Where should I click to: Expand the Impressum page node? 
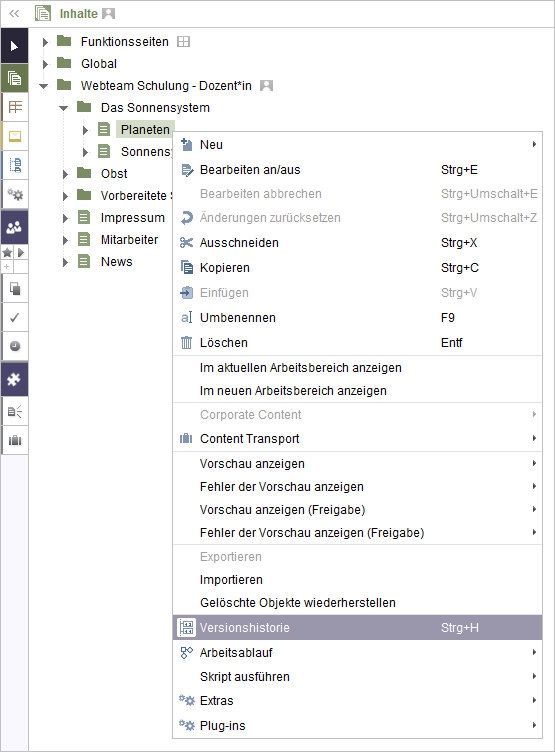pyautogui.click(x=66, y=218)
